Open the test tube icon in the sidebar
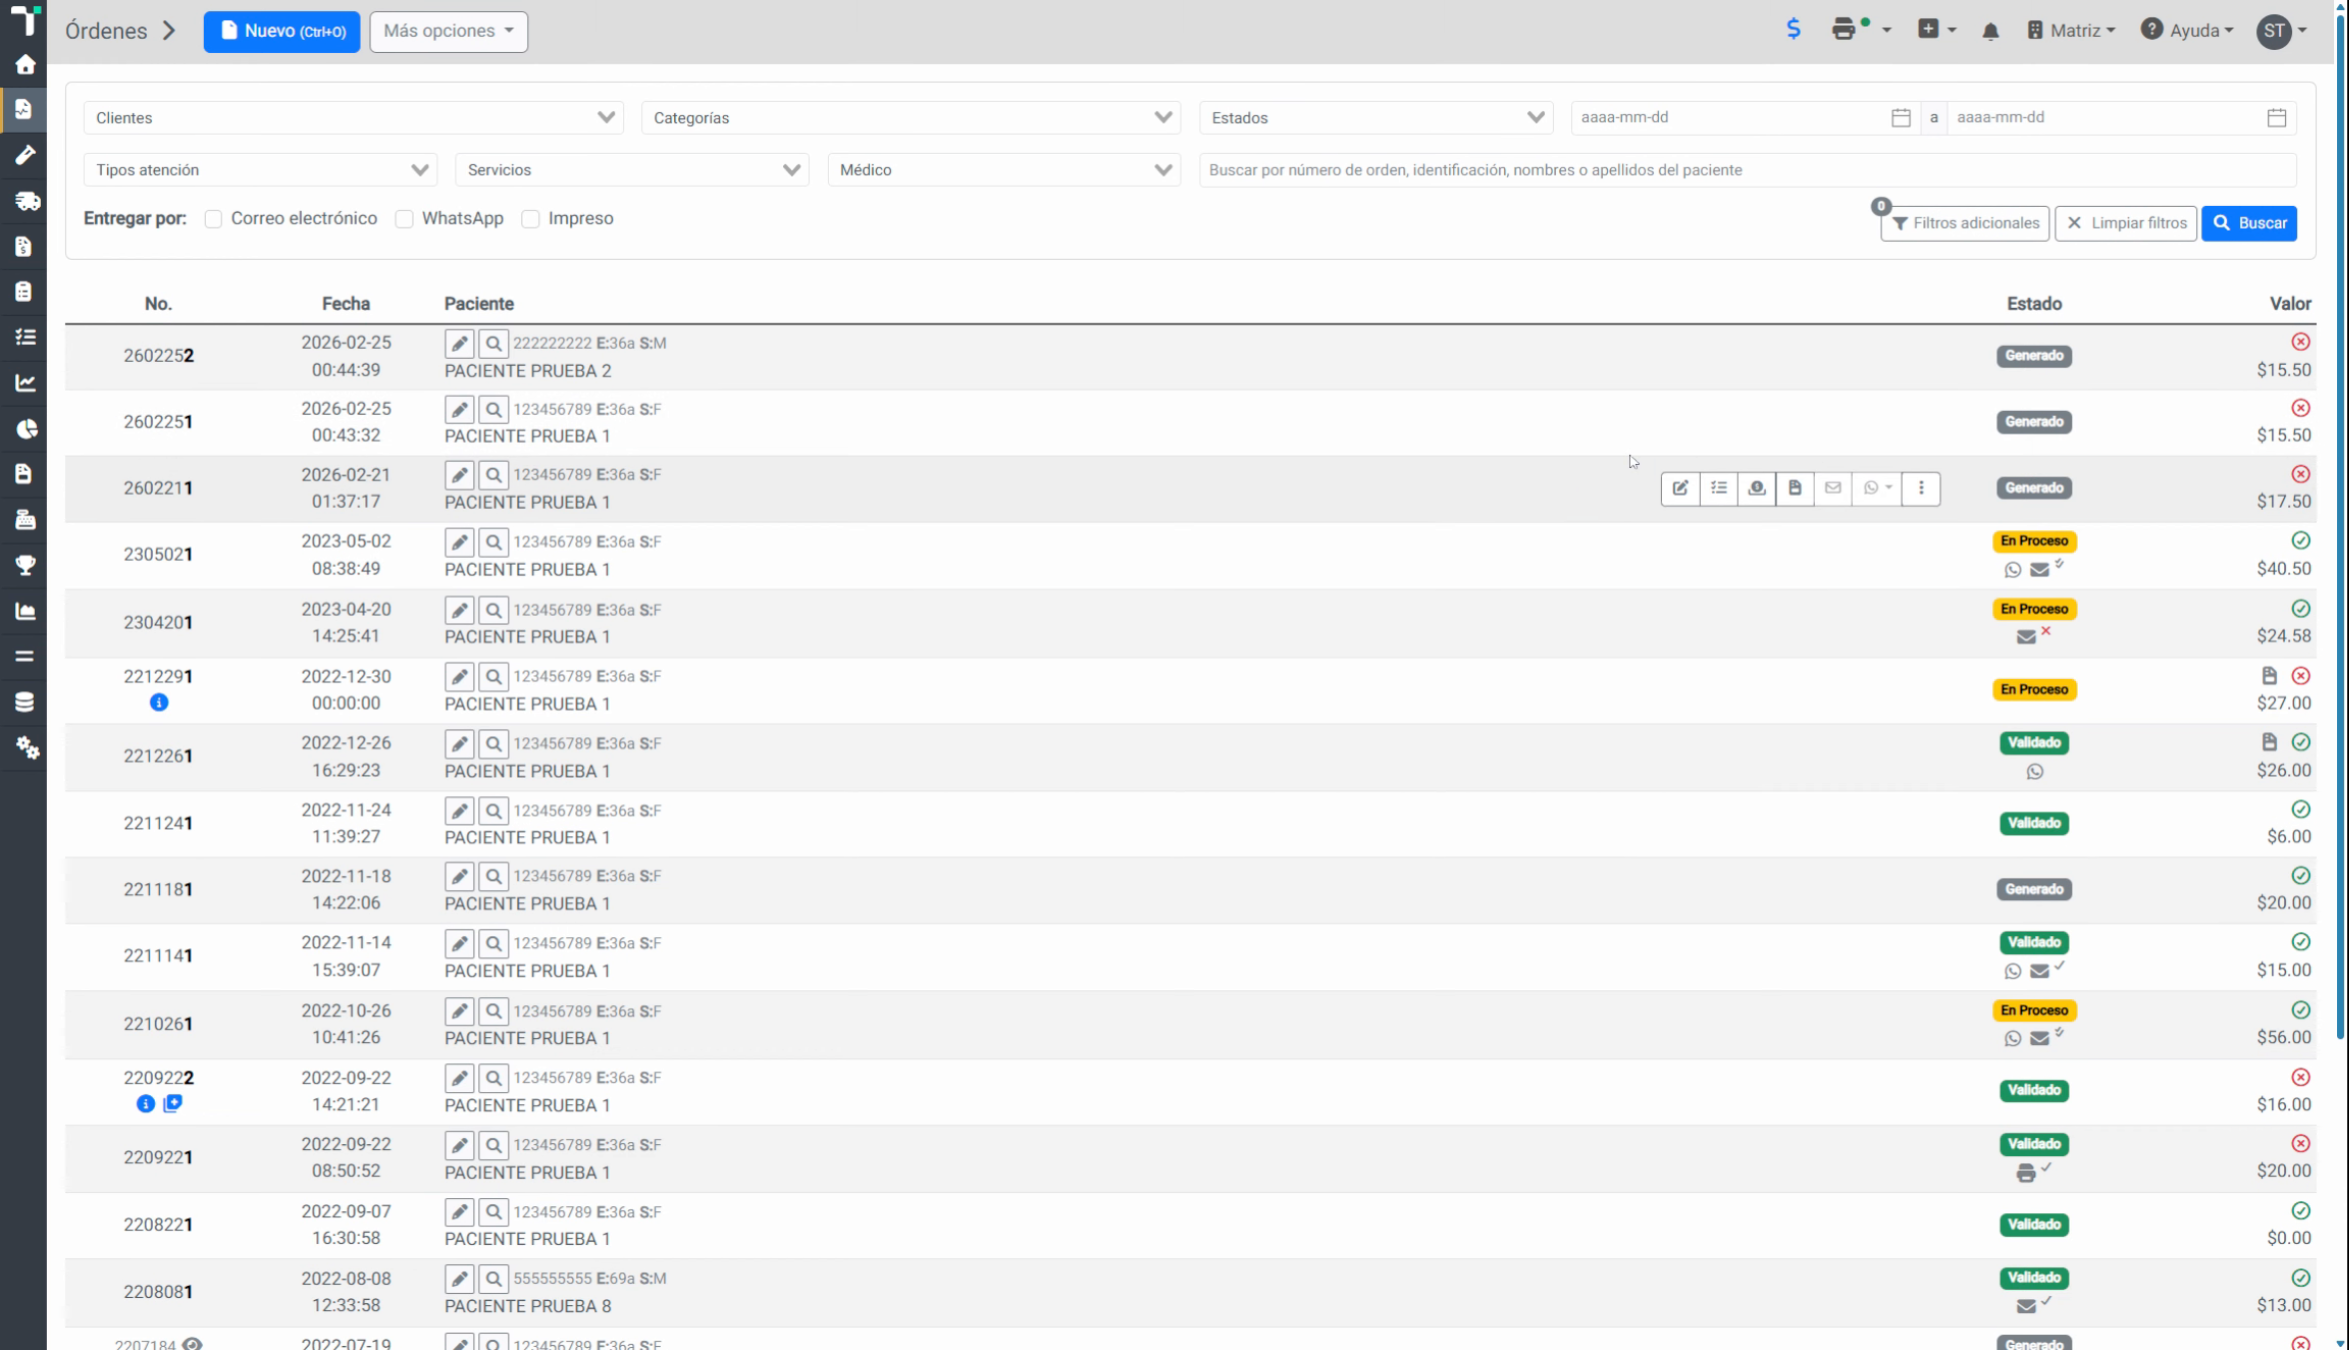 pyautogui.click(x=25, y=155)
